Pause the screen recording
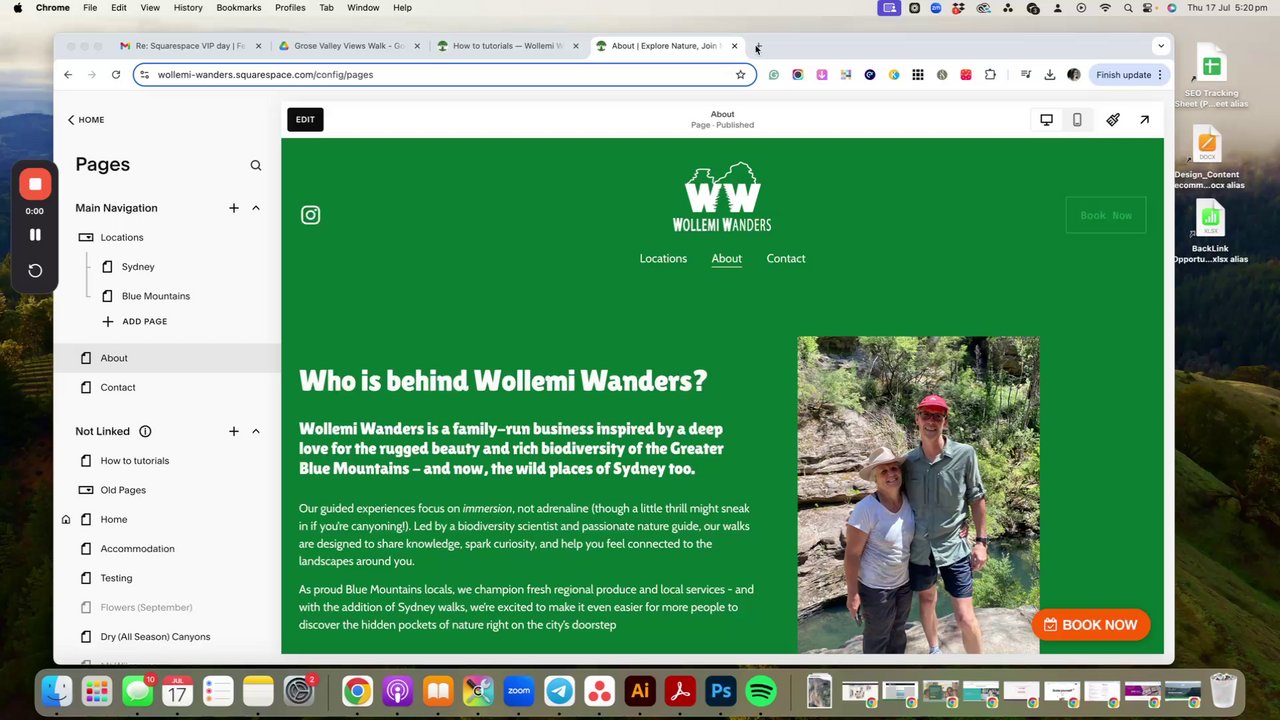1280x720 pixels. tap(35, 235)
